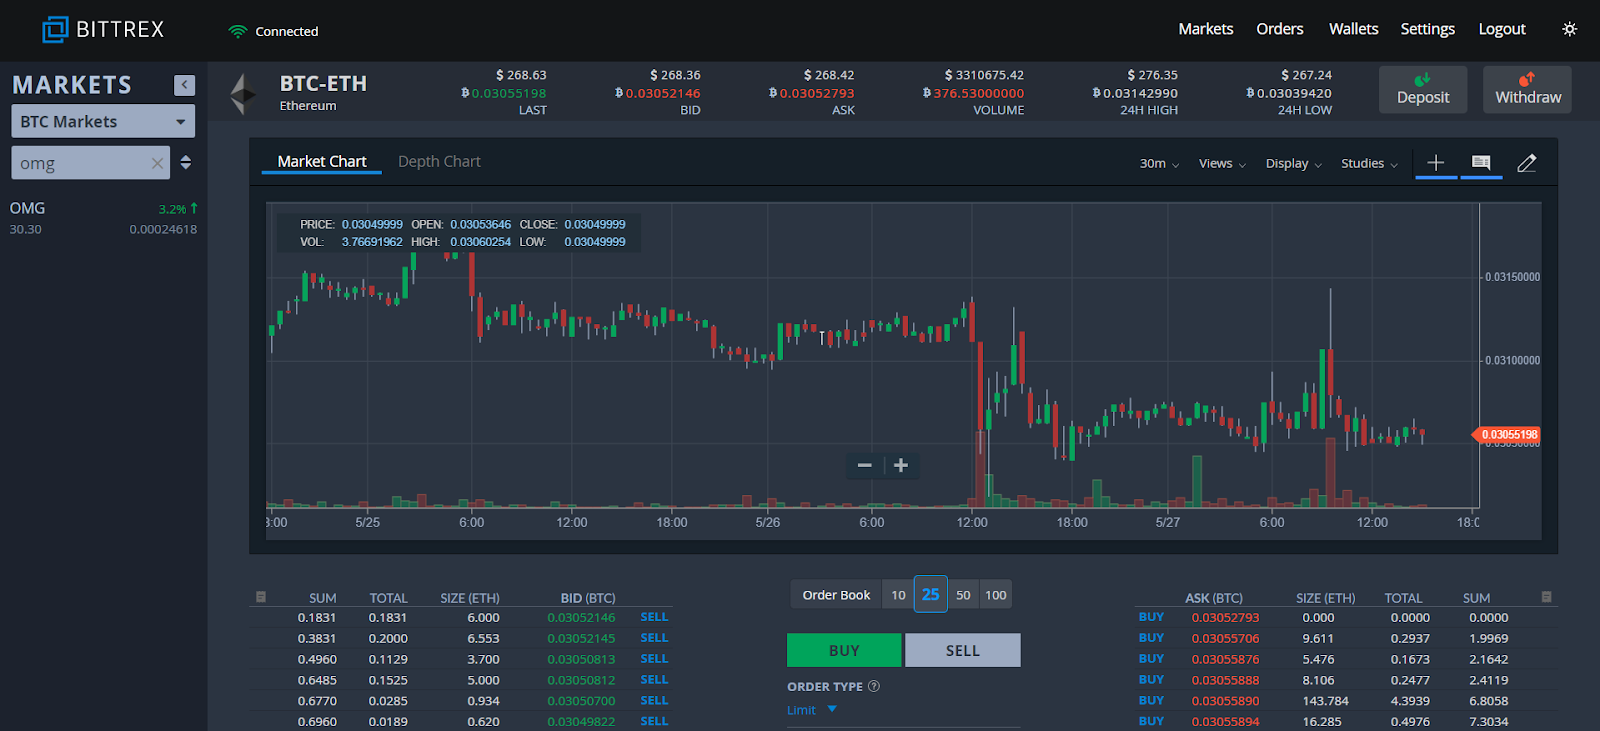
Task: Select the green BUY order button
Action: 844,650
